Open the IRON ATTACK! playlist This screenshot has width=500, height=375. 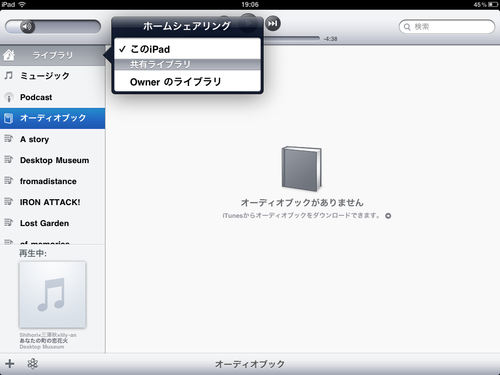[x=52, y=202]
